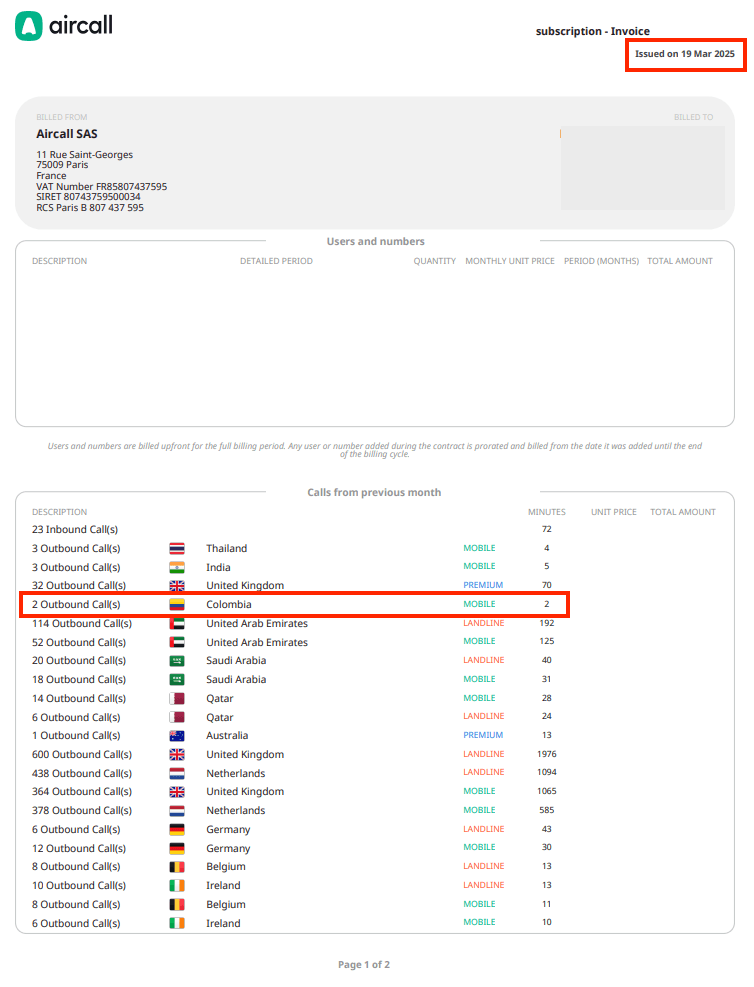Click the flag in the United Kingdom PREMIUM row
754x987 pixels.
click(x=177, y=586)
